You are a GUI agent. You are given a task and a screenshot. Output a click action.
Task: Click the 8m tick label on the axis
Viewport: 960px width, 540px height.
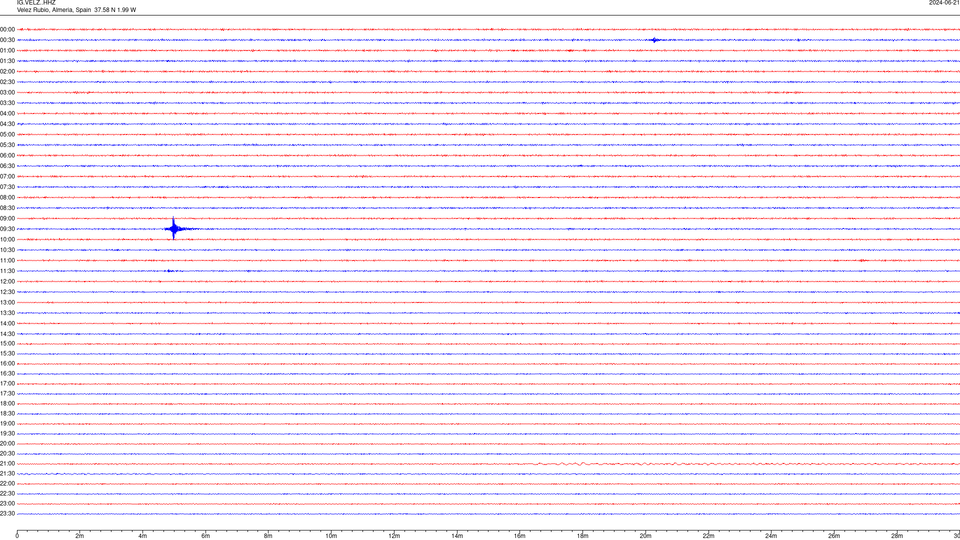point(268,536)
